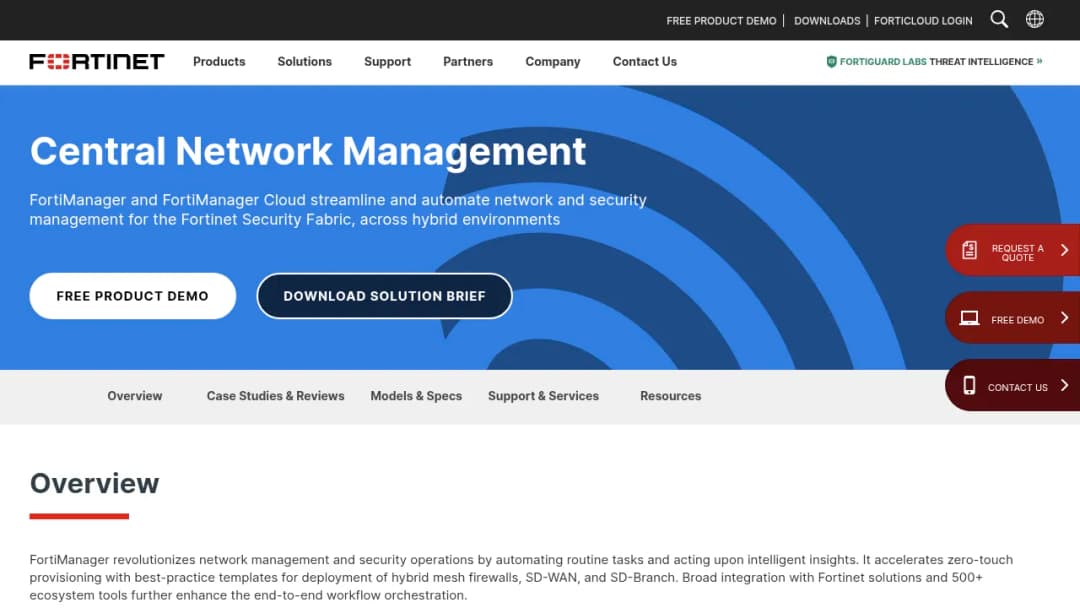Open the Downloads link
1080x608 pixels.
click(x=827, y=21)
